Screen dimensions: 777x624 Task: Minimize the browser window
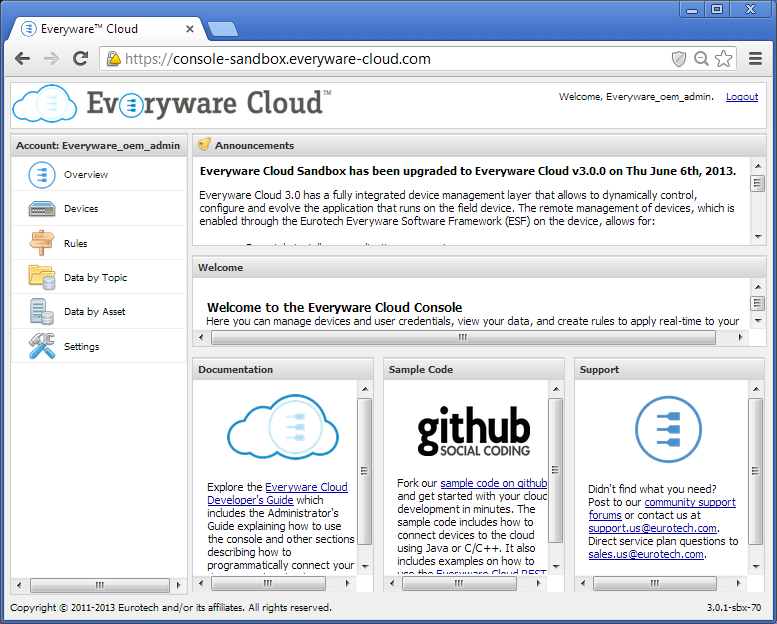pos(692,9)
